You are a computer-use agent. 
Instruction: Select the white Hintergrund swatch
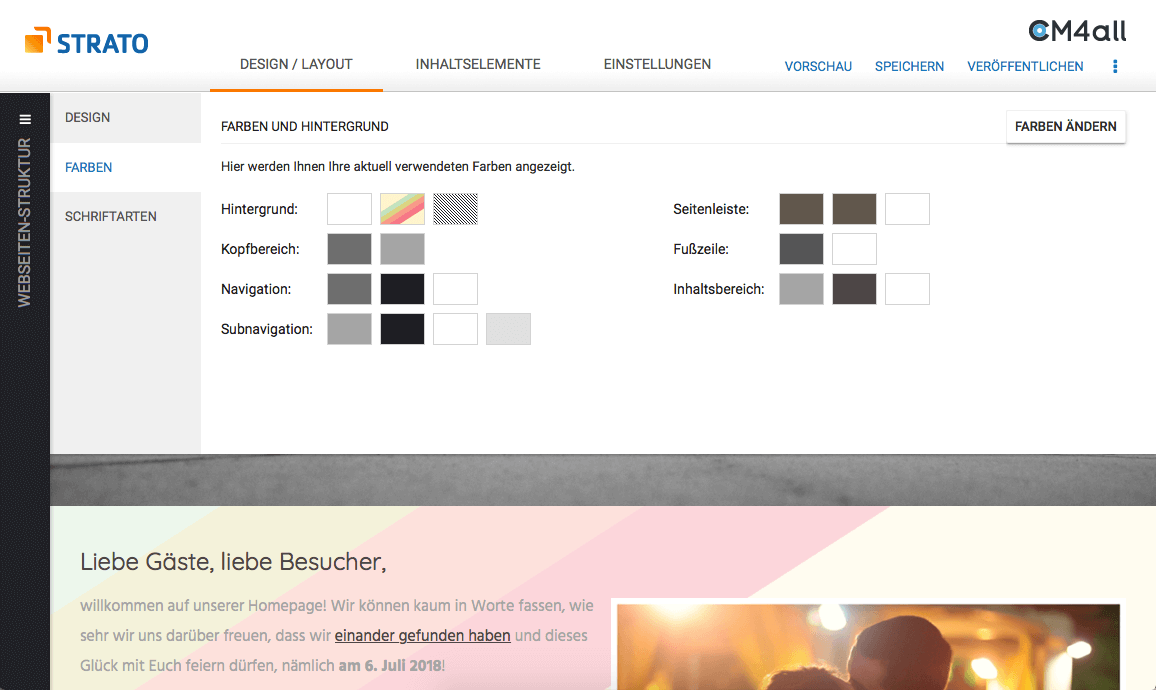(x=349, y=209)
